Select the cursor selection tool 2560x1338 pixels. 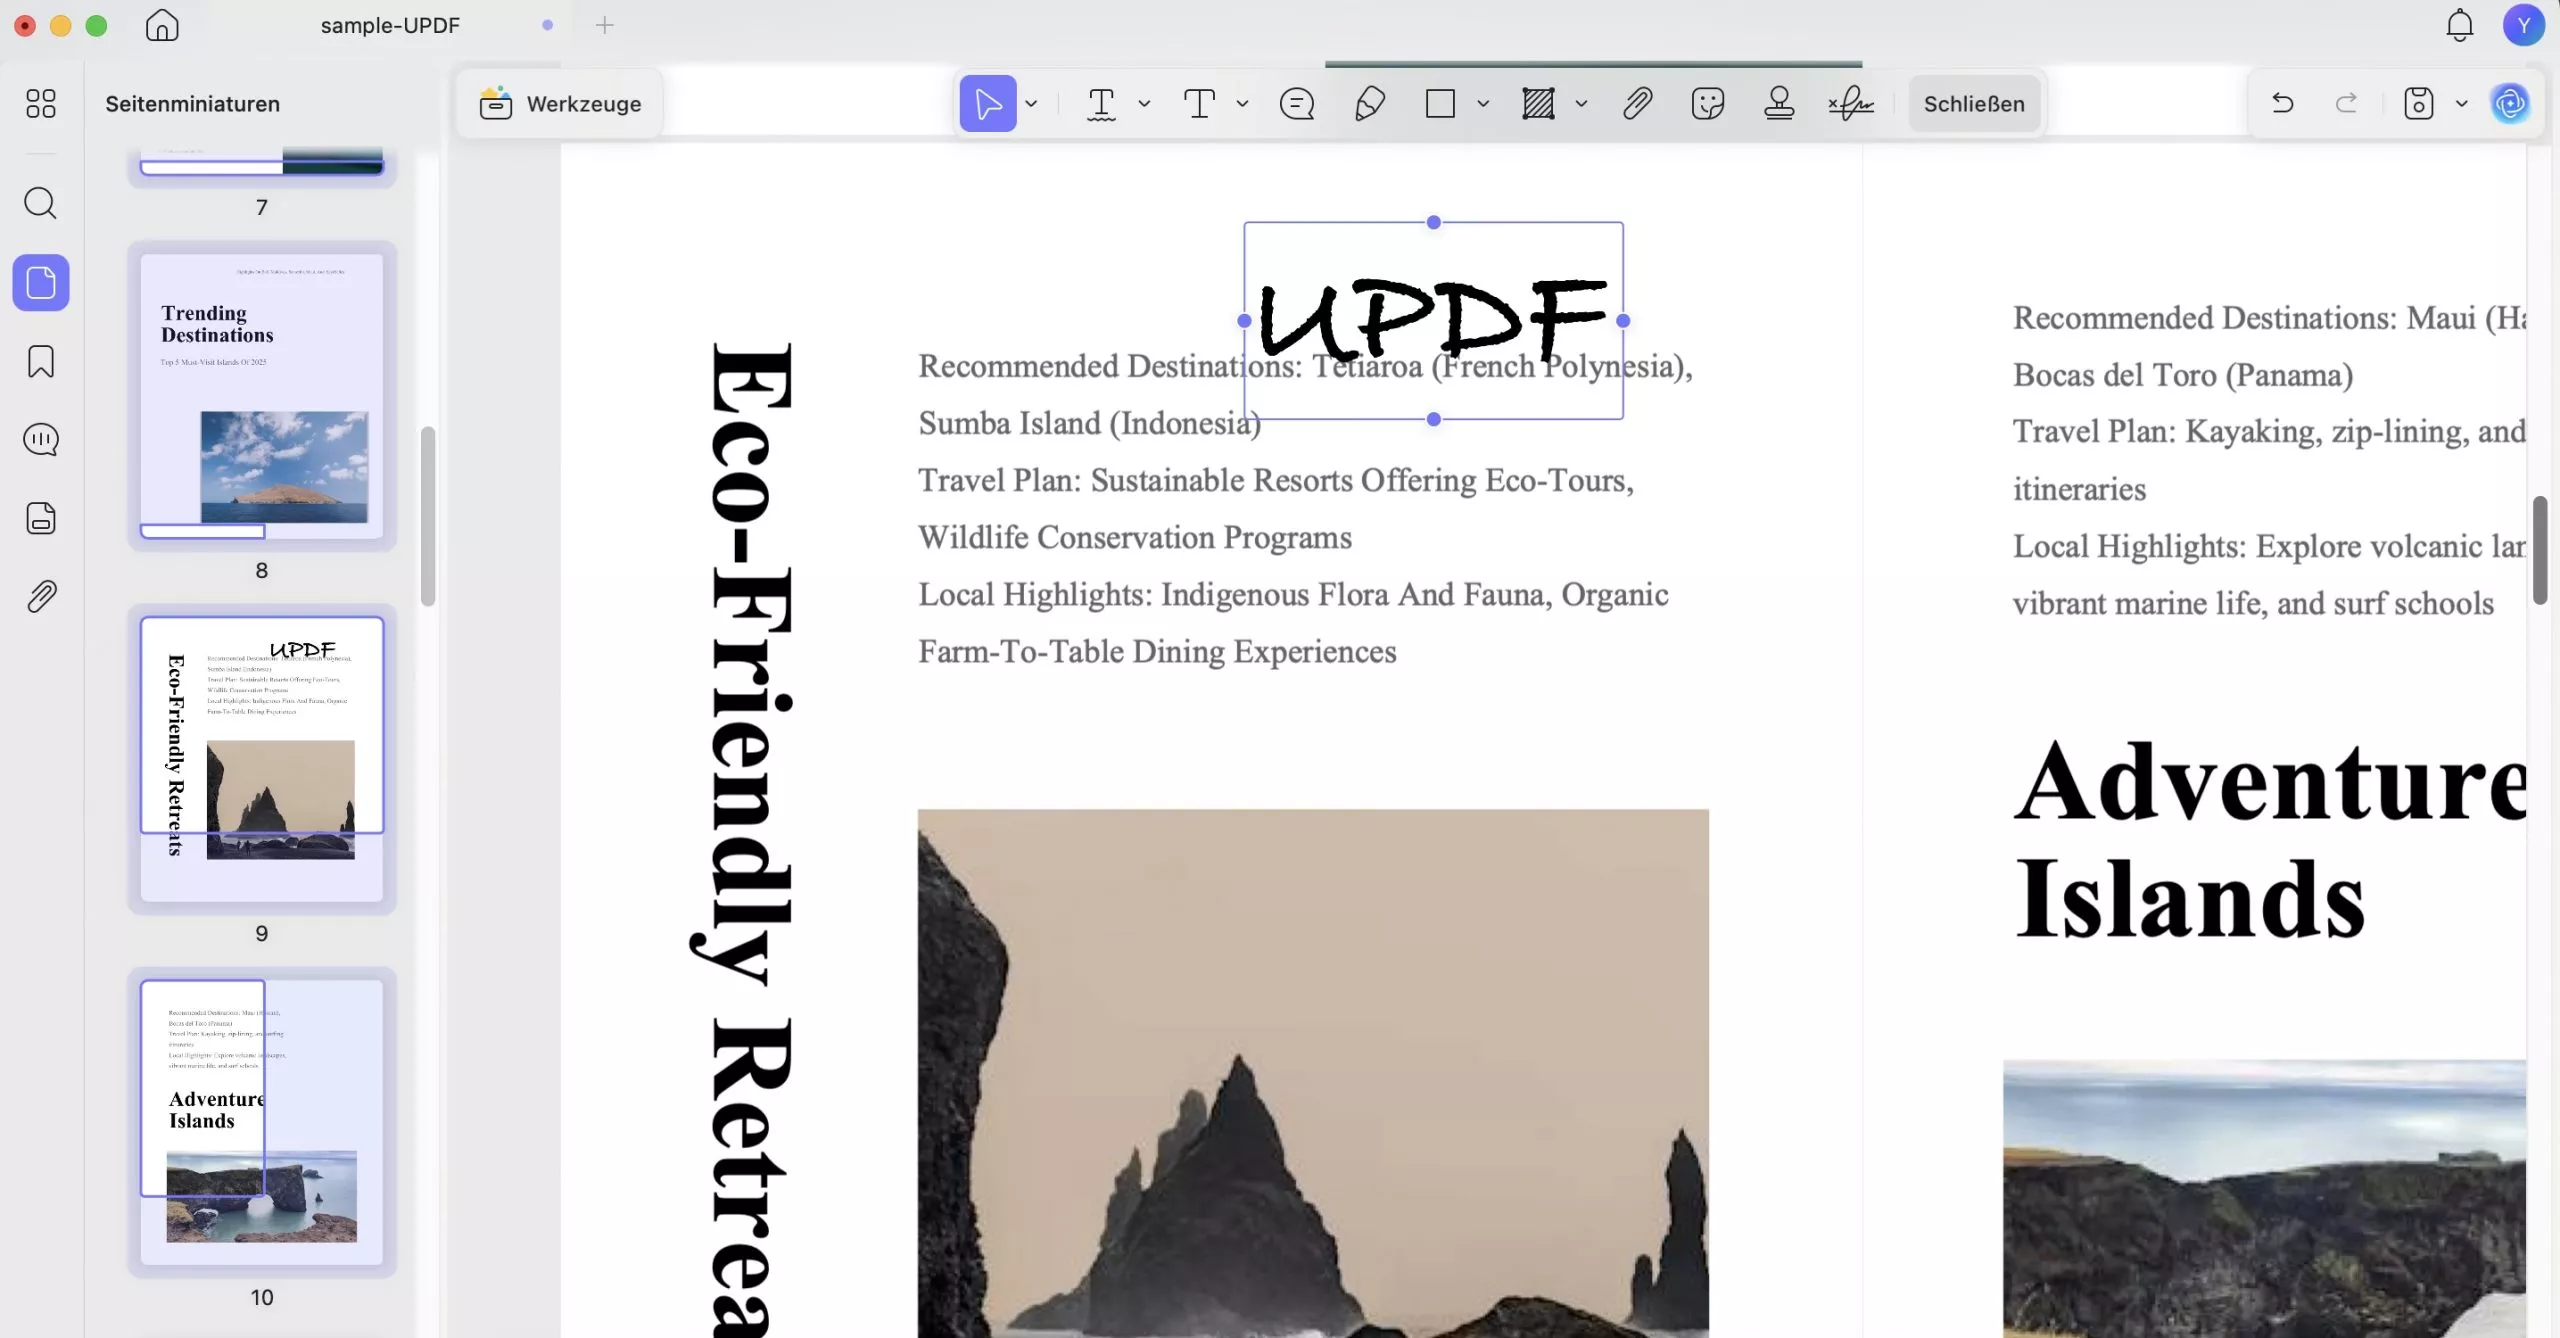coord(988,104)
